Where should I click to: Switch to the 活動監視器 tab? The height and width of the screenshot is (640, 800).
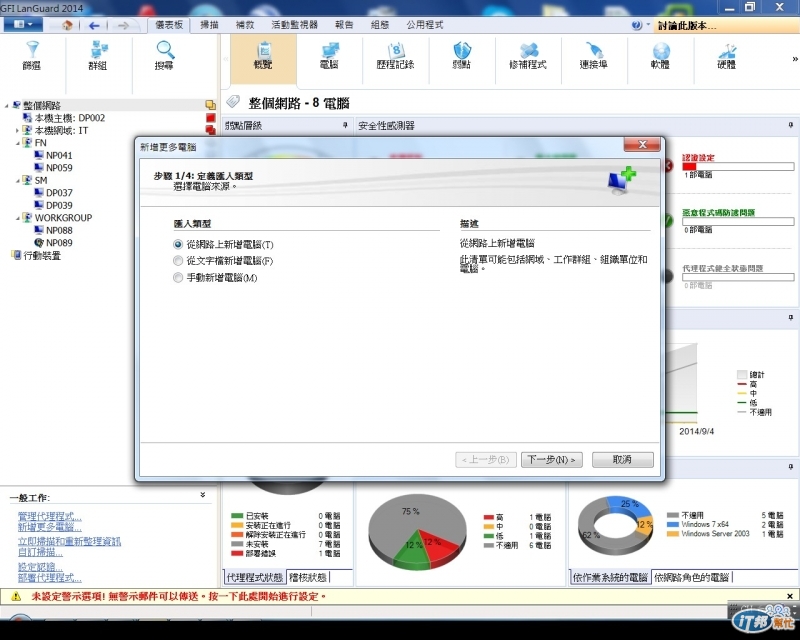(x=294, y=24)
